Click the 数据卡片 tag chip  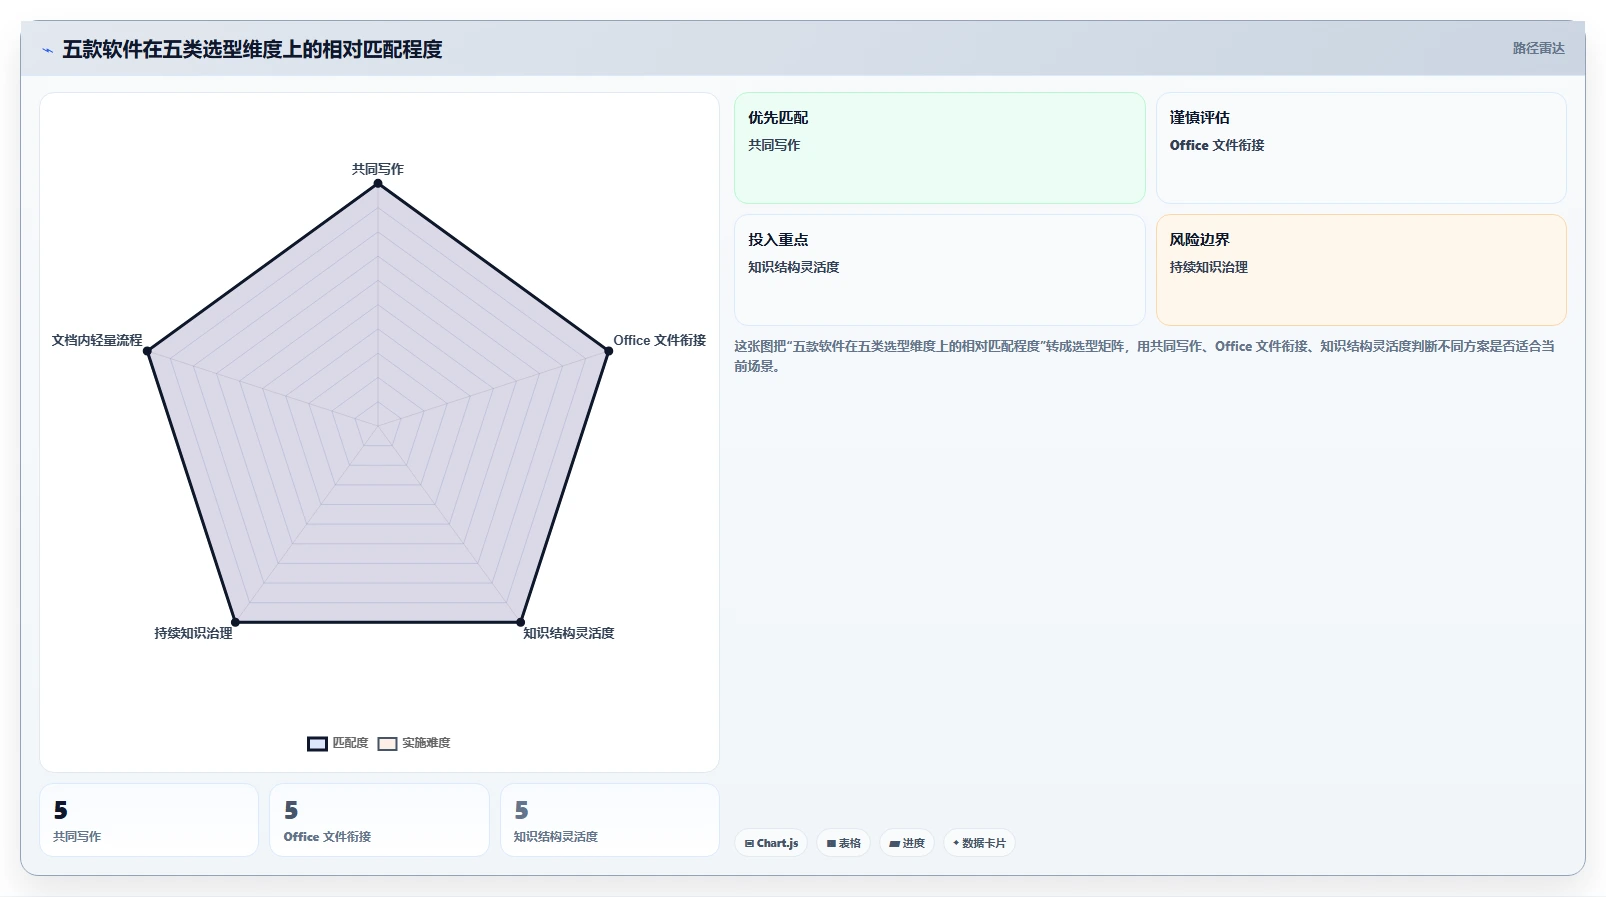pos(979,843)
